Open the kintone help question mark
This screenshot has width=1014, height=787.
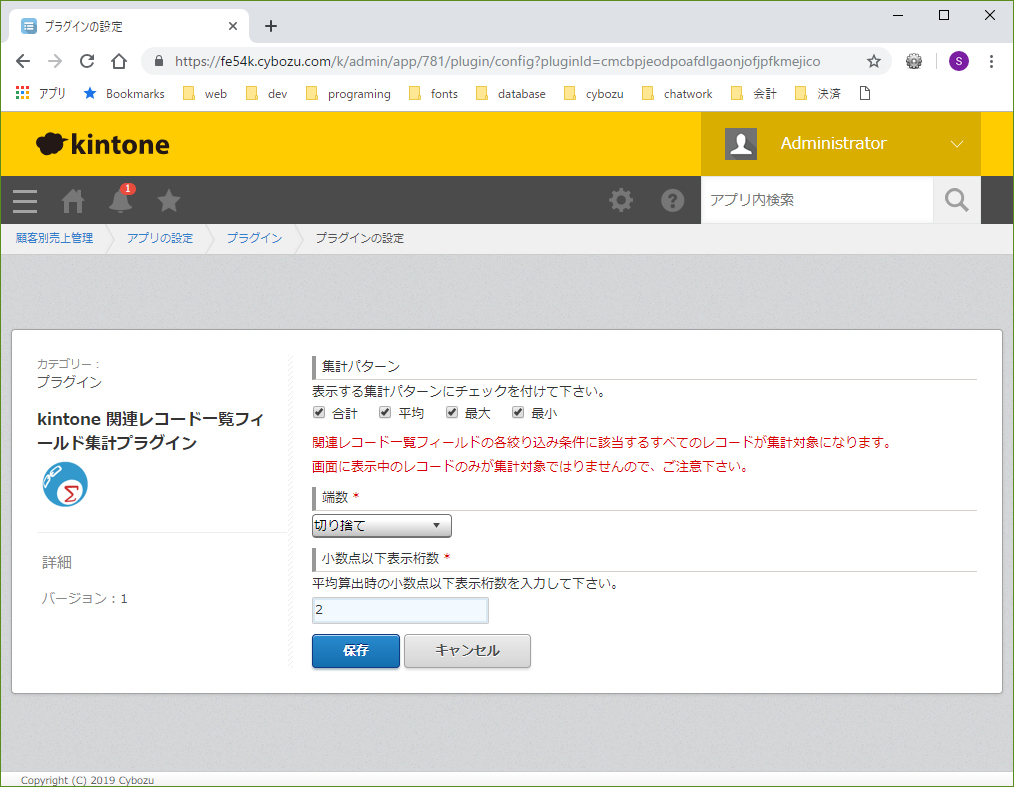(673, 200)
